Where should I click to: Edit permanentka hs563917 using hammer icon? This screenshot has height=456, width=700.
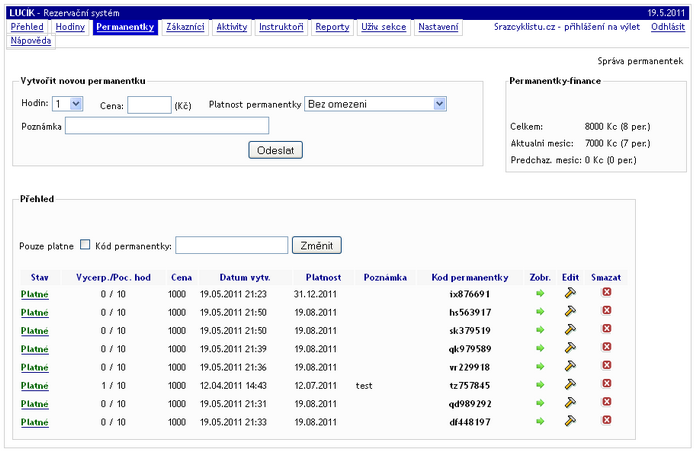pos(570,311)
